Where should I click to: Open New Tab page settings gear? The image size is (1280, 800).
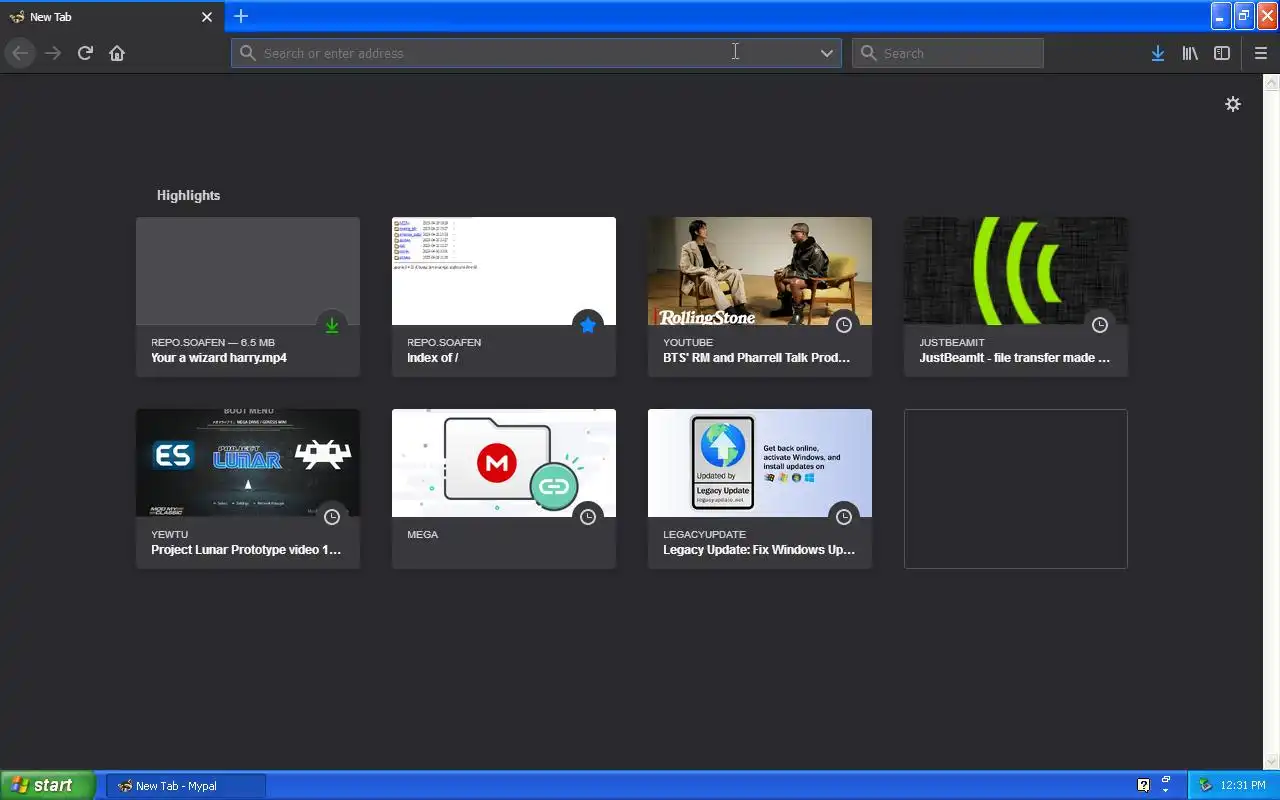click(1233, 104)
